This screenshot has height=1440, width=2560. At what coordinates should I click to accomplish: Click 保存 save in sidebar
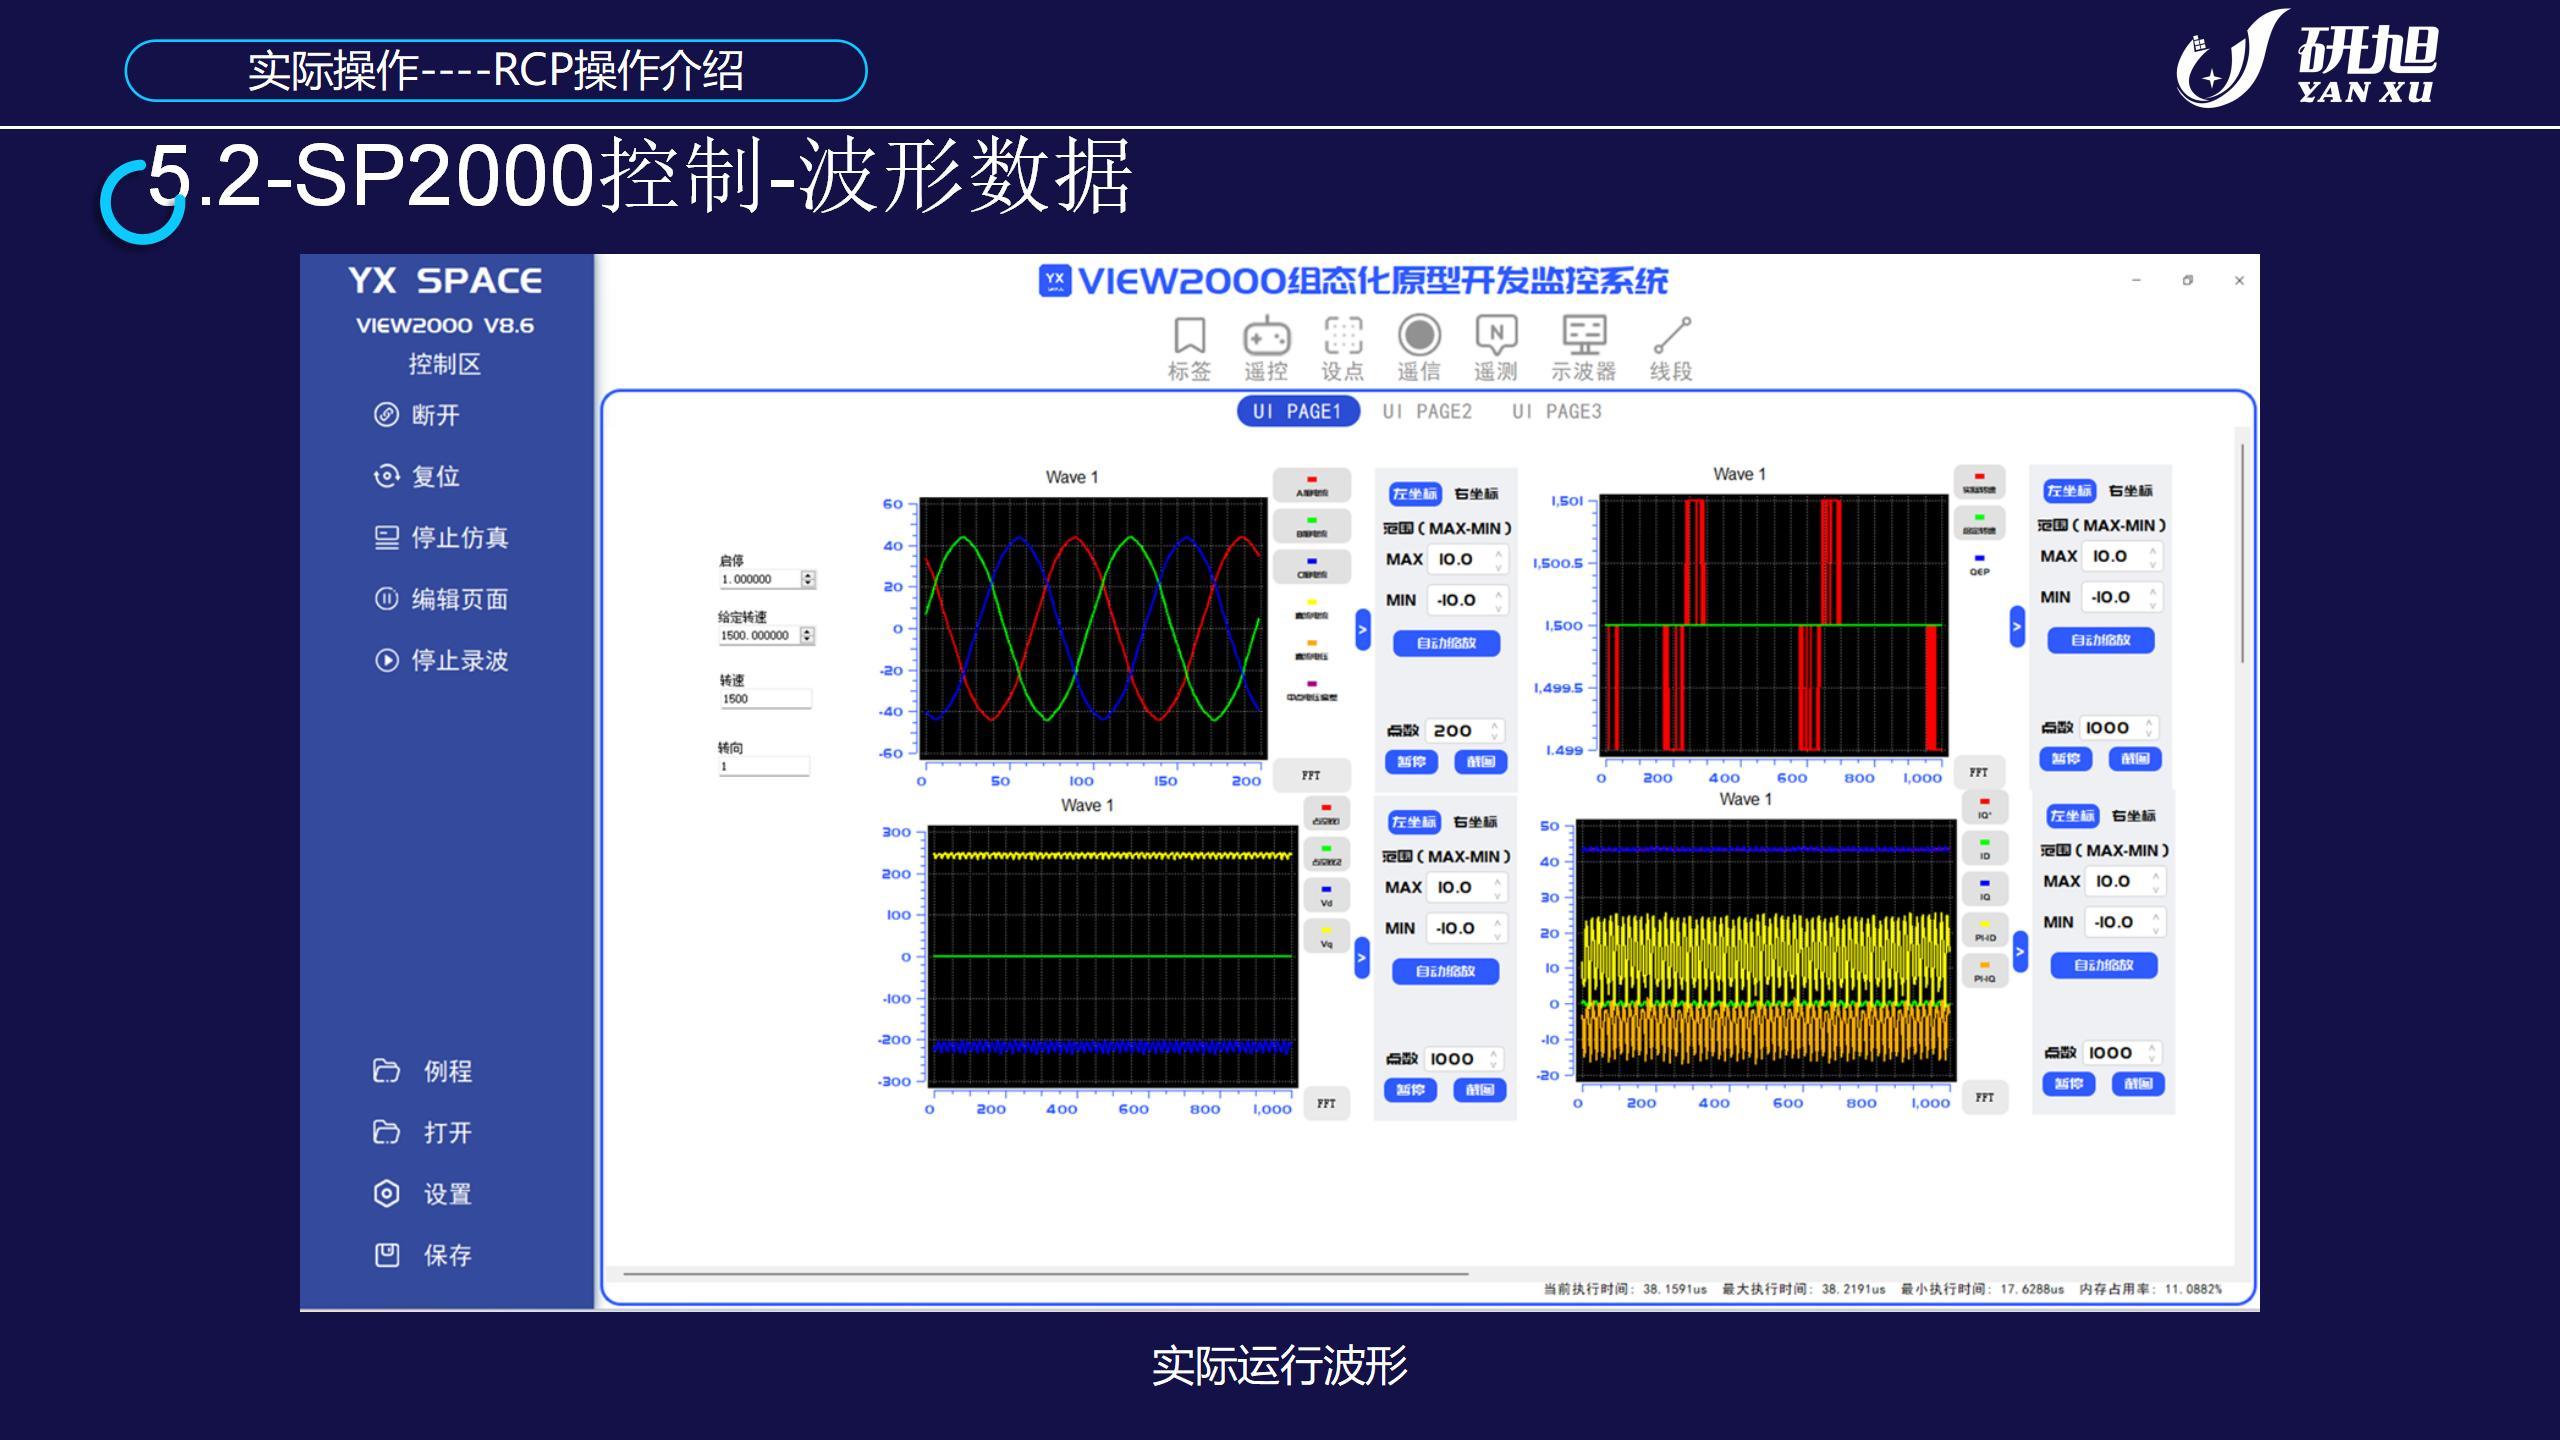422,1255
